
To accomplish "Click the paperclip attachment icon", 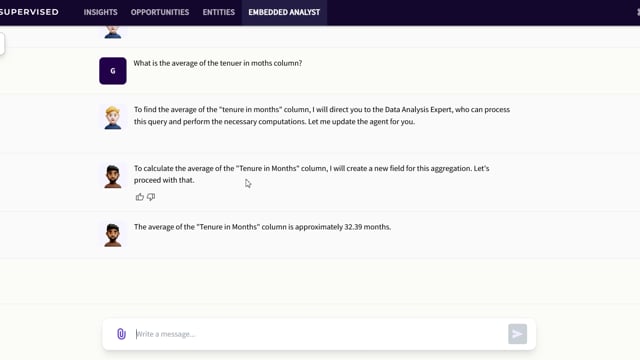I will point(121,334).
